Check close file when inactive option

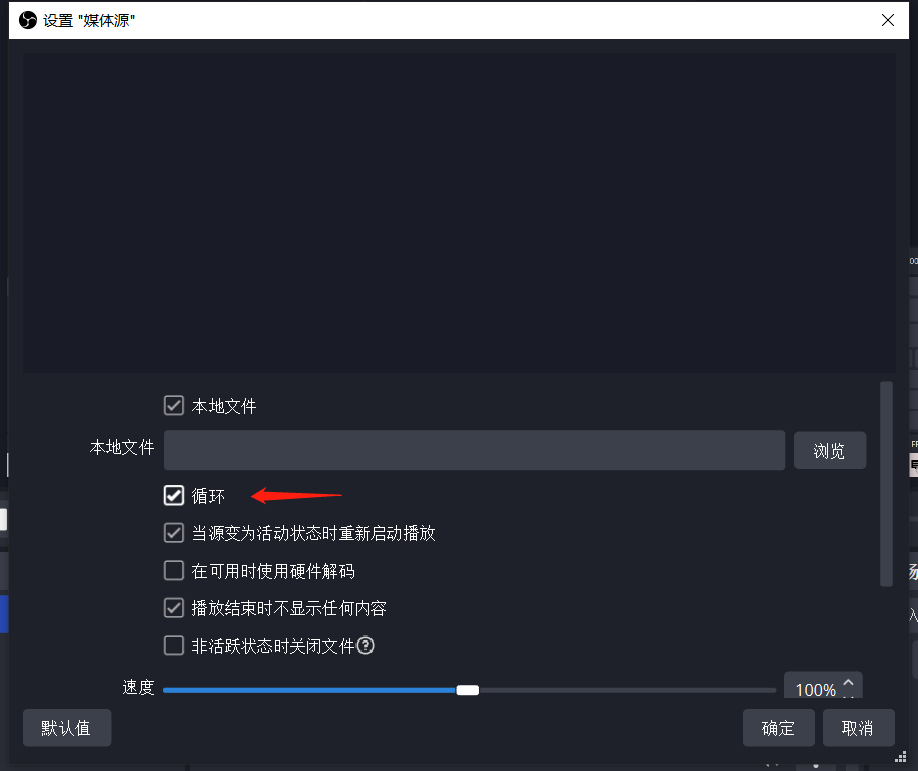pyautogui.click(x=173, y=645)
